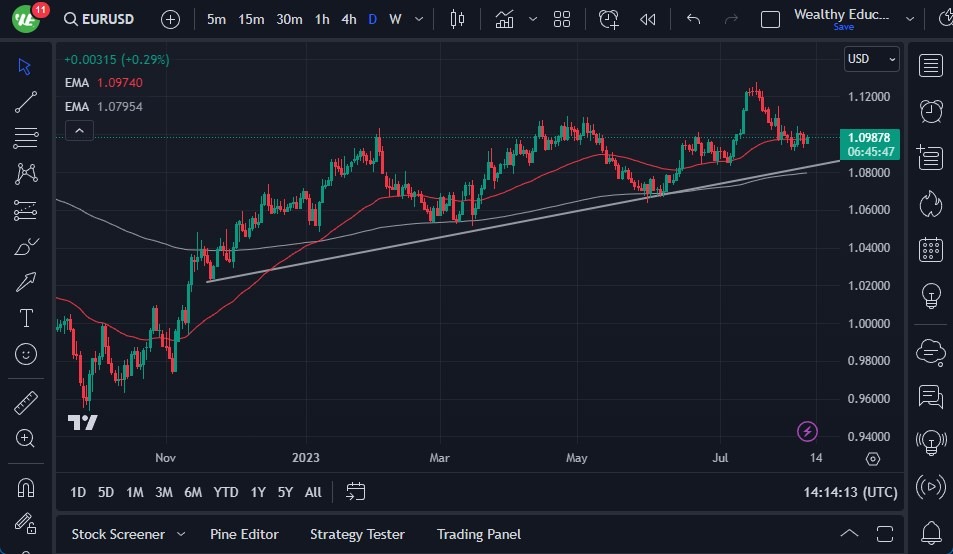The width and height of the screenshot is (953, 554).
Task: Select the Trend Line drawing tool
Action: pos(26,102)
